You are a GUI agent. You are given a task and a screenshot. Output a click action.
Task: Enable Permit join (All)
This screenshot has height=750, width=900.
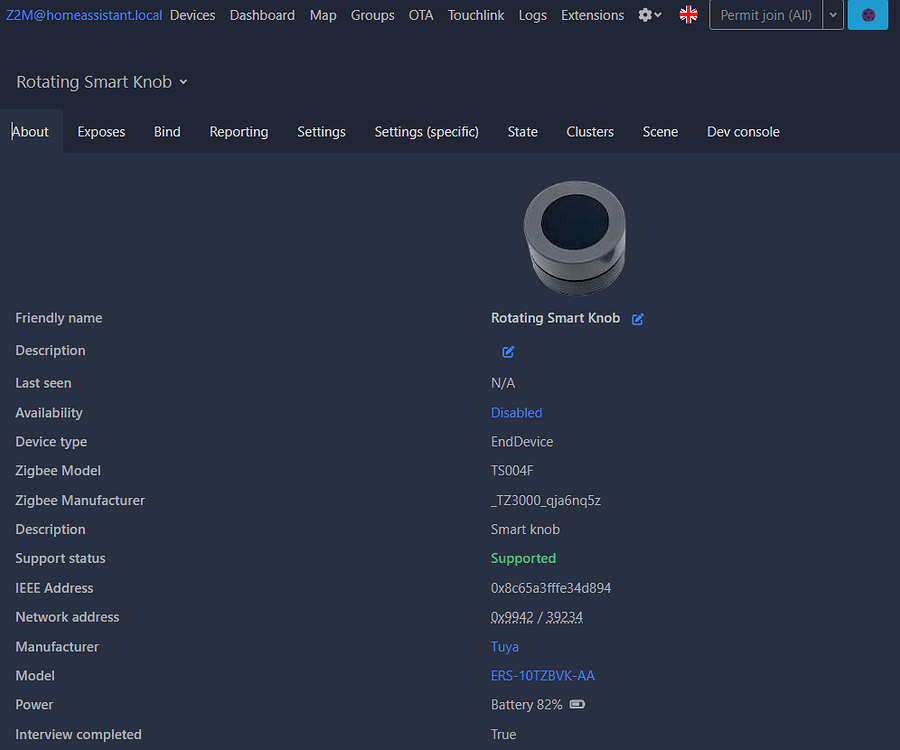[x=765, y=15]
